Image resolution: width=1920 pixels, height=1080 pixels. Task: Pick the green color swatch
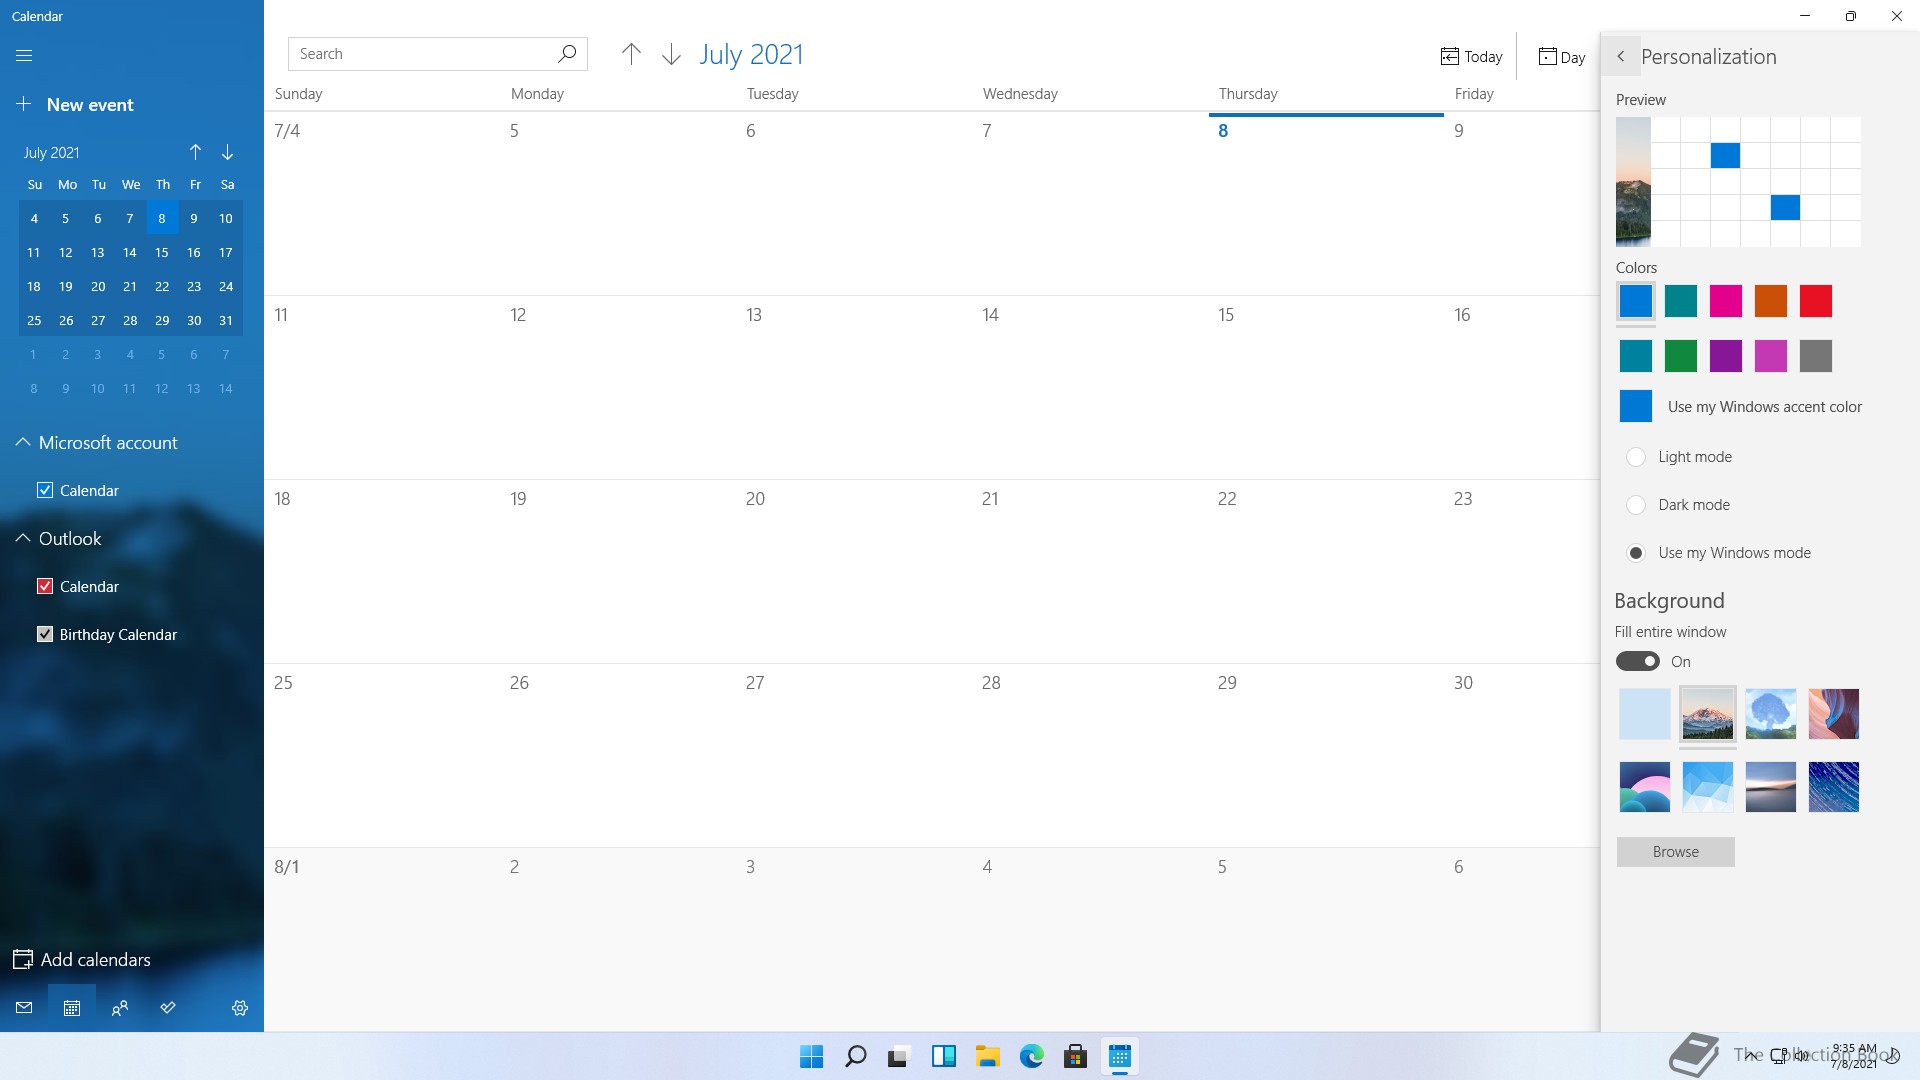click(x=1681, y=356)
